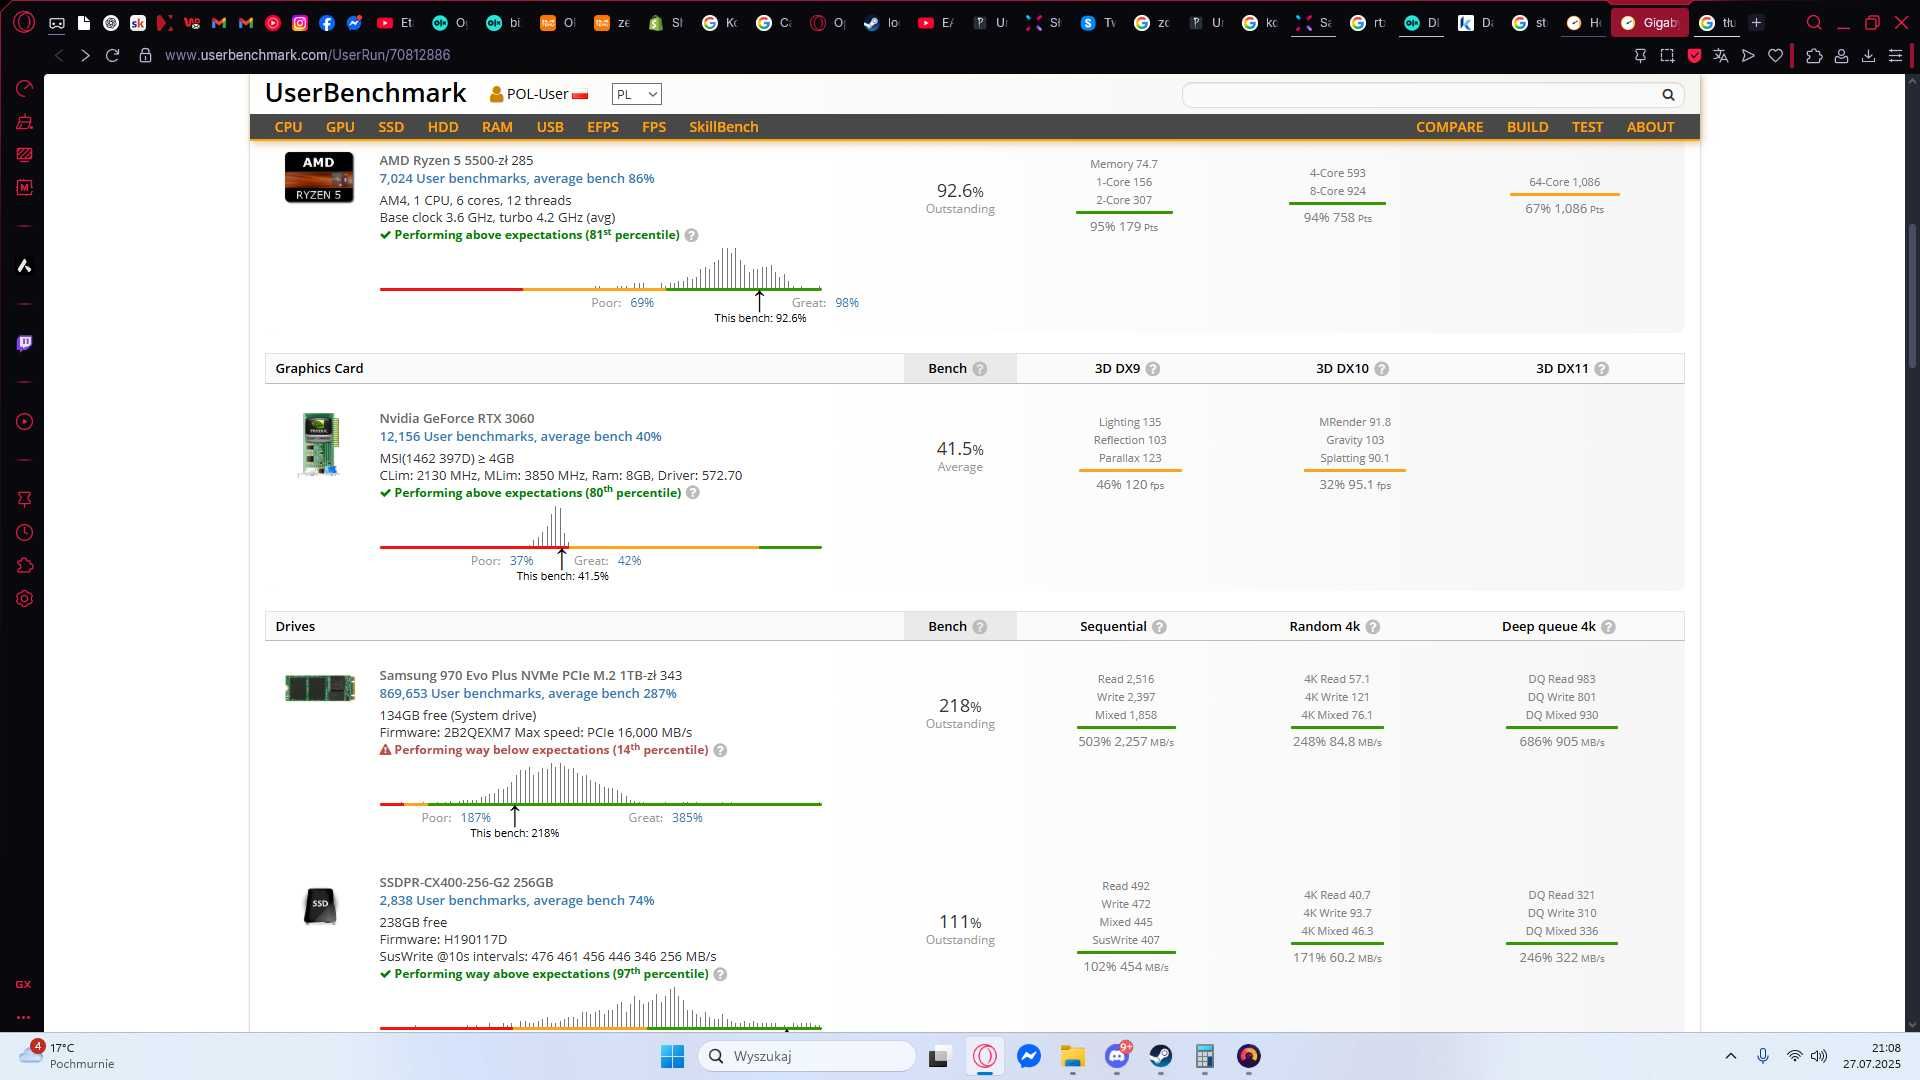Click Nvidia GeForce RTX 3060 heading
The image size is (1920, 1080).
(x=456, y=418)
